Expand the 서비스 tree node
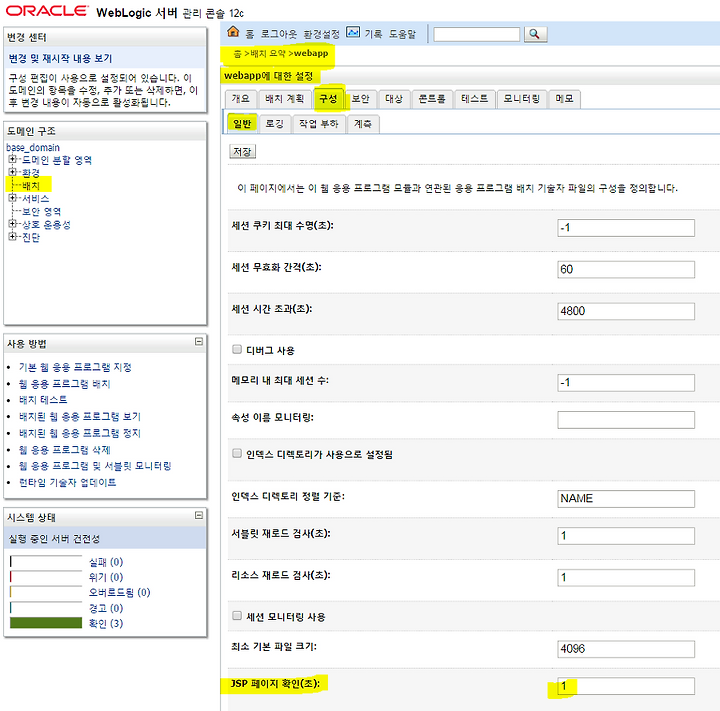The width and height of the screenshot is (720, 711). pos(12,198)
